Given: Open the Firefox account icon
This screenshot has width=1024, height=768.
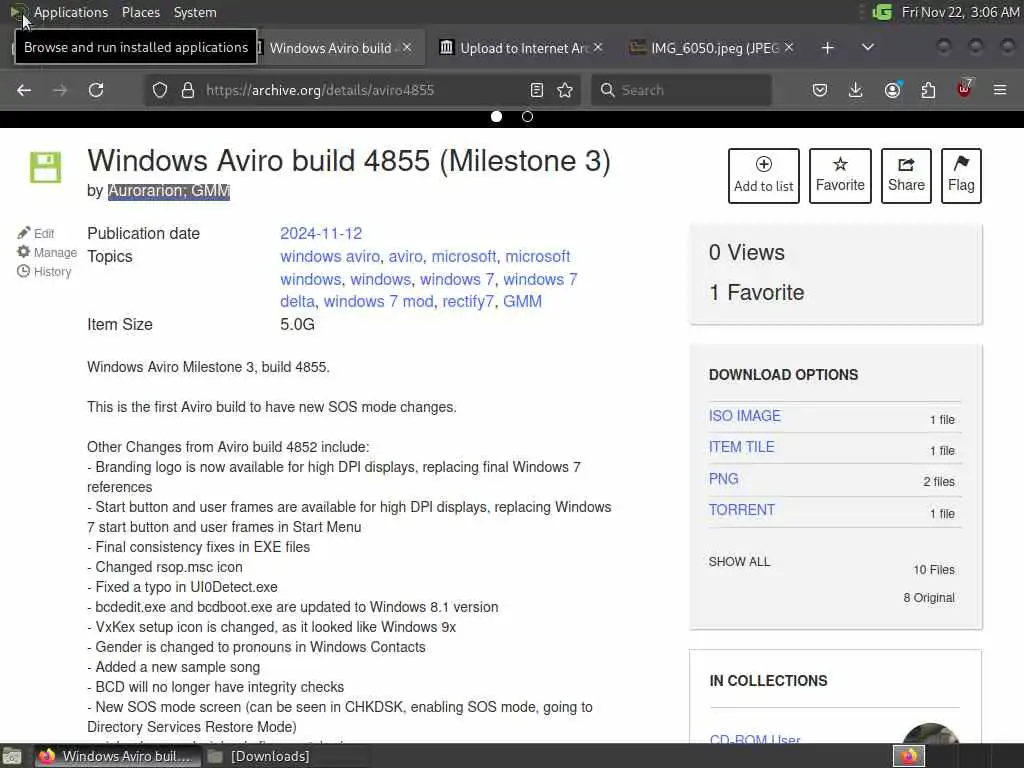Looking at the screenshot, I should click(x=893, y=90).
